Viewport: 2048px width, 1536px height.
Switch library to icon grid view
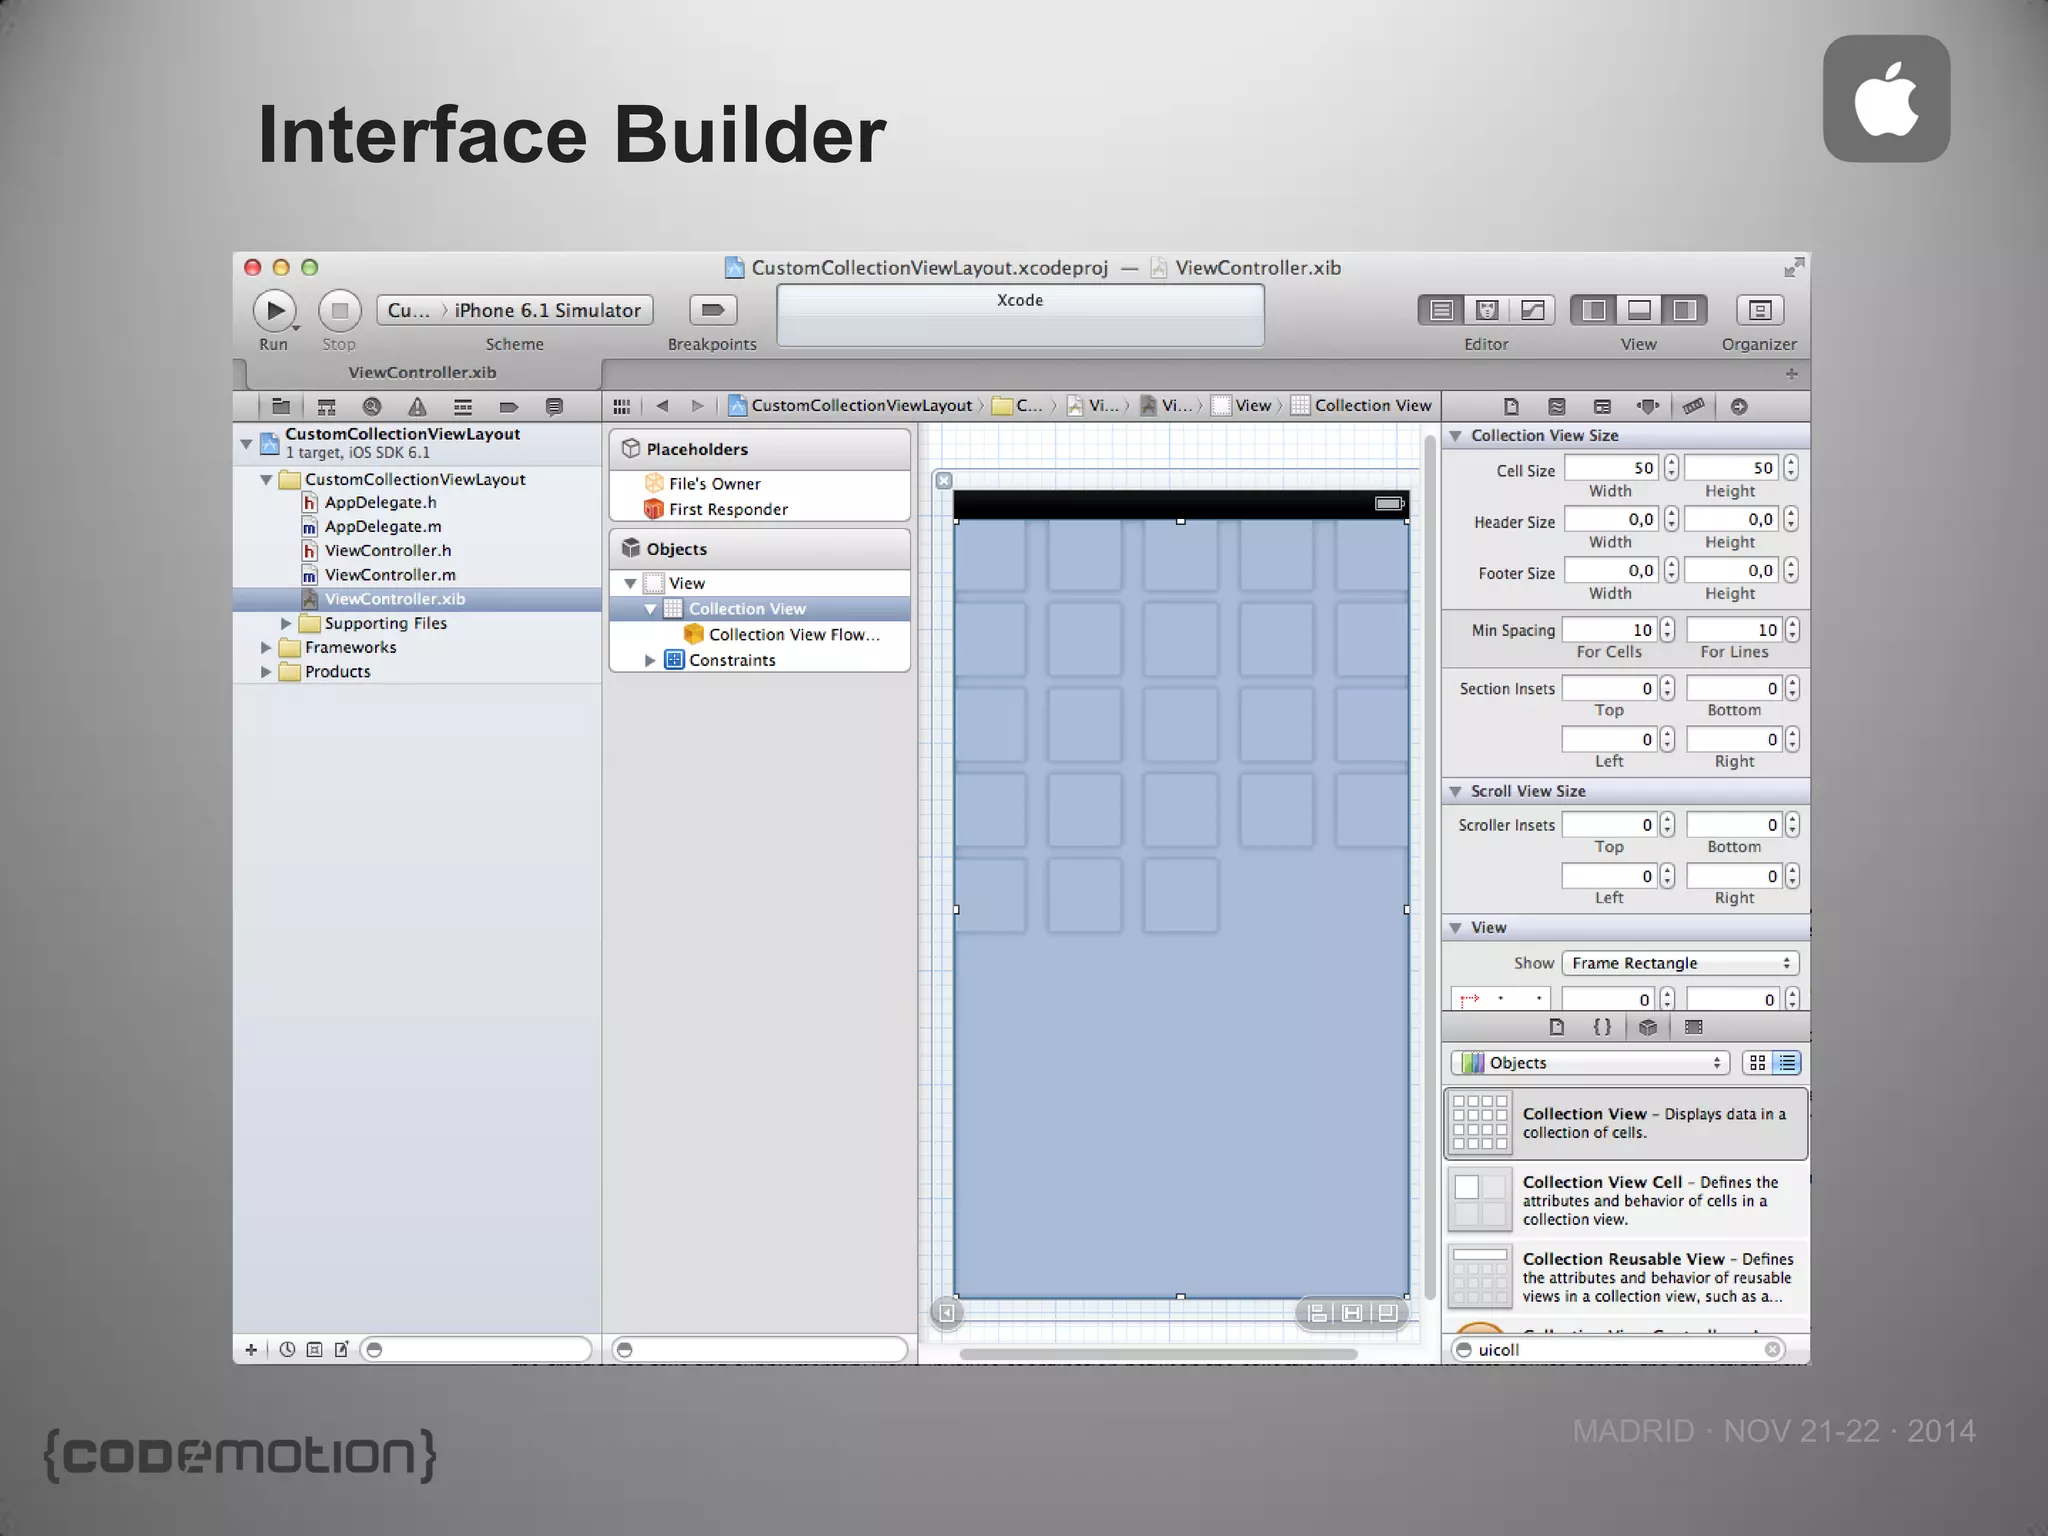(x=1757, y=1063)
